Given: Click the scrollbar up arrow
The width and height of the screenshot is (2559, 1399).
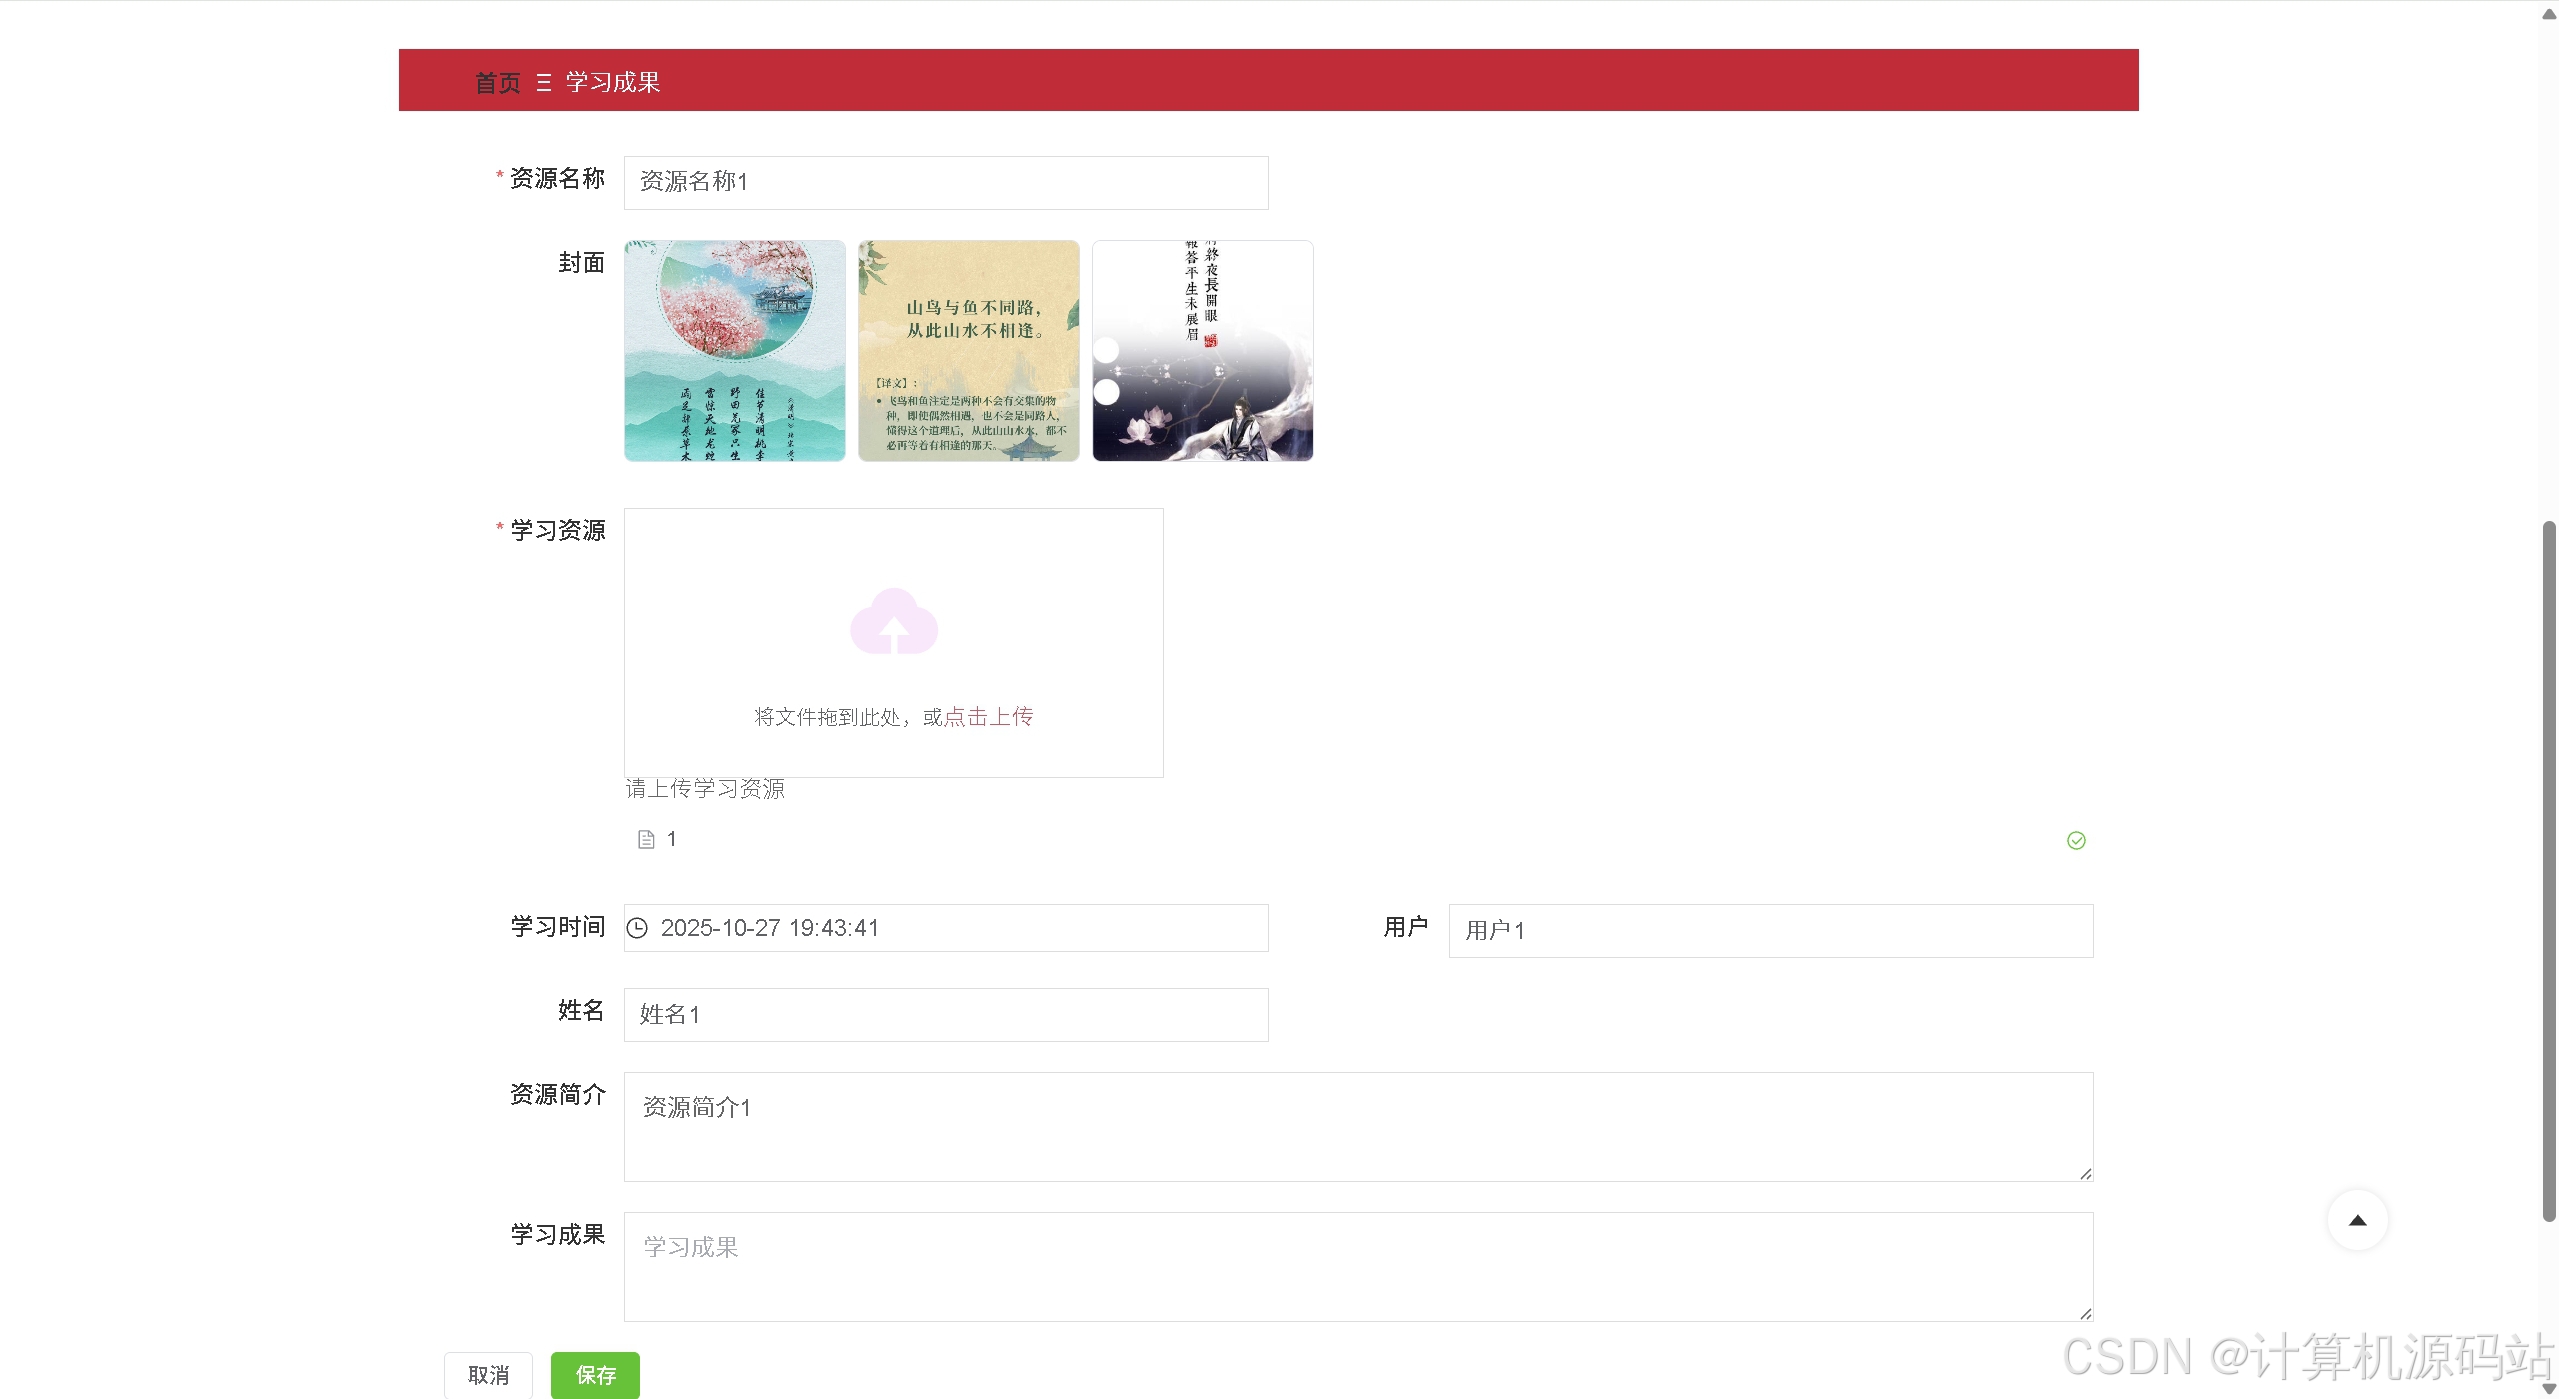Looking at the screenshot, I should 2549,12.
